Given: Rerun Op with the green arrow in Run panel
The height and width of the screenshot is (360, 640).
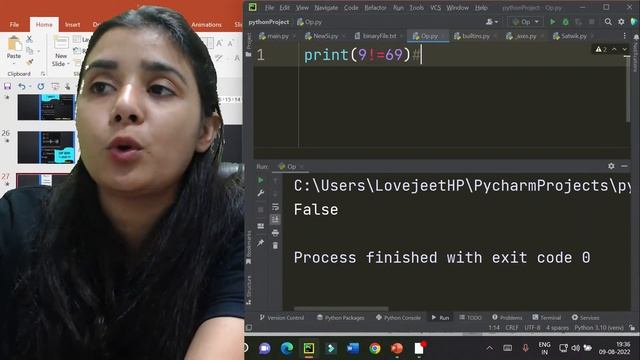Looking at the screenshot, I should point(260,180).
